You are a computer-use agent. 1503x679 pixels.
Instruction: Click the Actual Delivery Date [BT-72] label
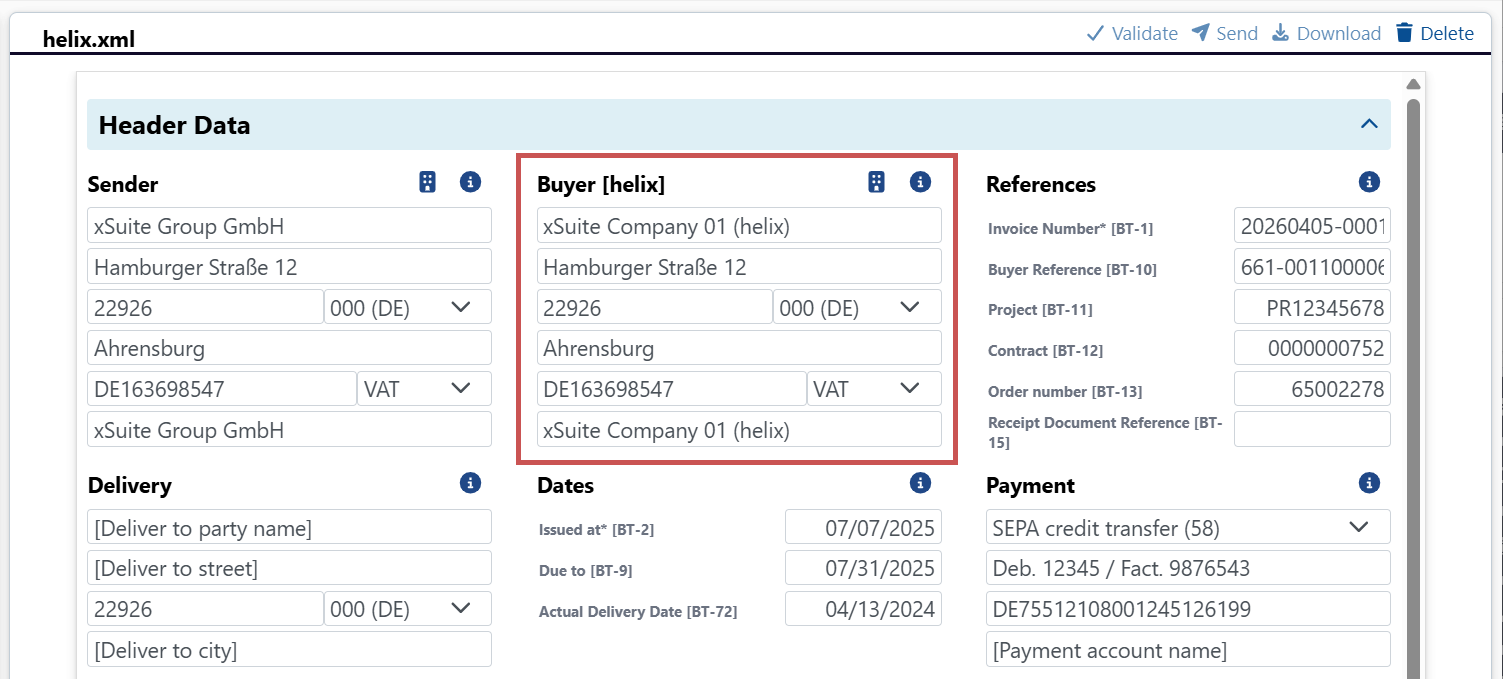638,611
